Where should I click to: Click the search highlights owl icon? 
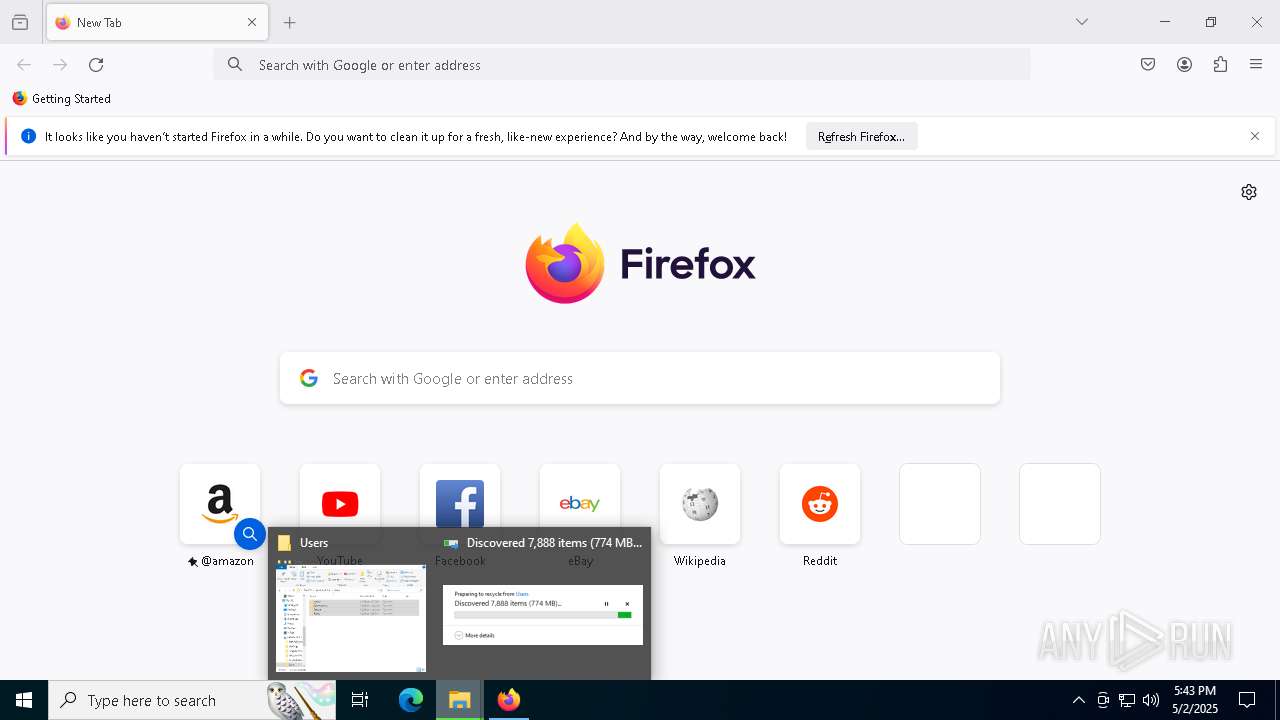click(301, 700)
